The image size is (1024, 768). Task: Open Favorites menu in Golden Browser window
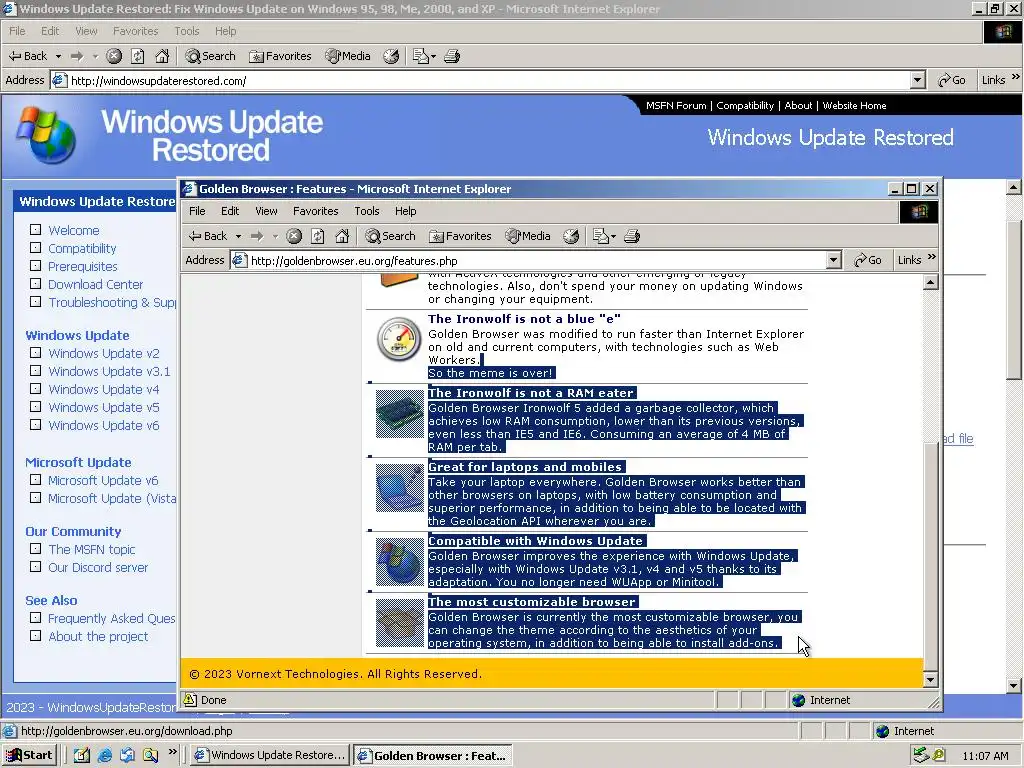(315, 211)
